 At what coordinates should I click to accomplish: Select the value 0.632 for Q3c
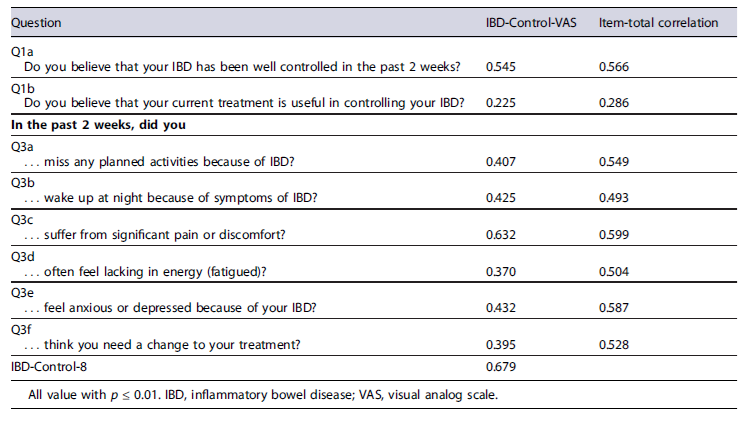pyautogui.click(x=501, y=233)
